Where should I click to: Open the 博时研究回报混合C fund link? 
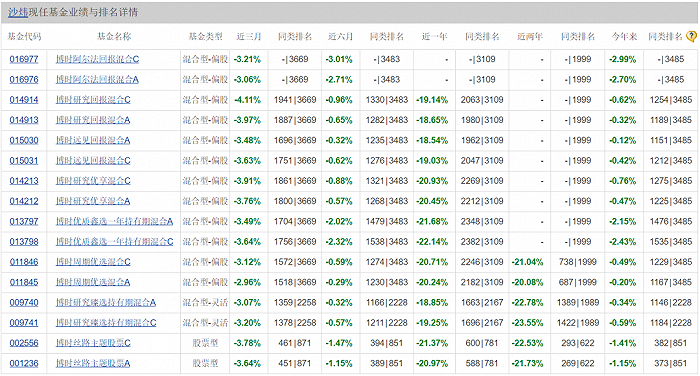[93, 100]
